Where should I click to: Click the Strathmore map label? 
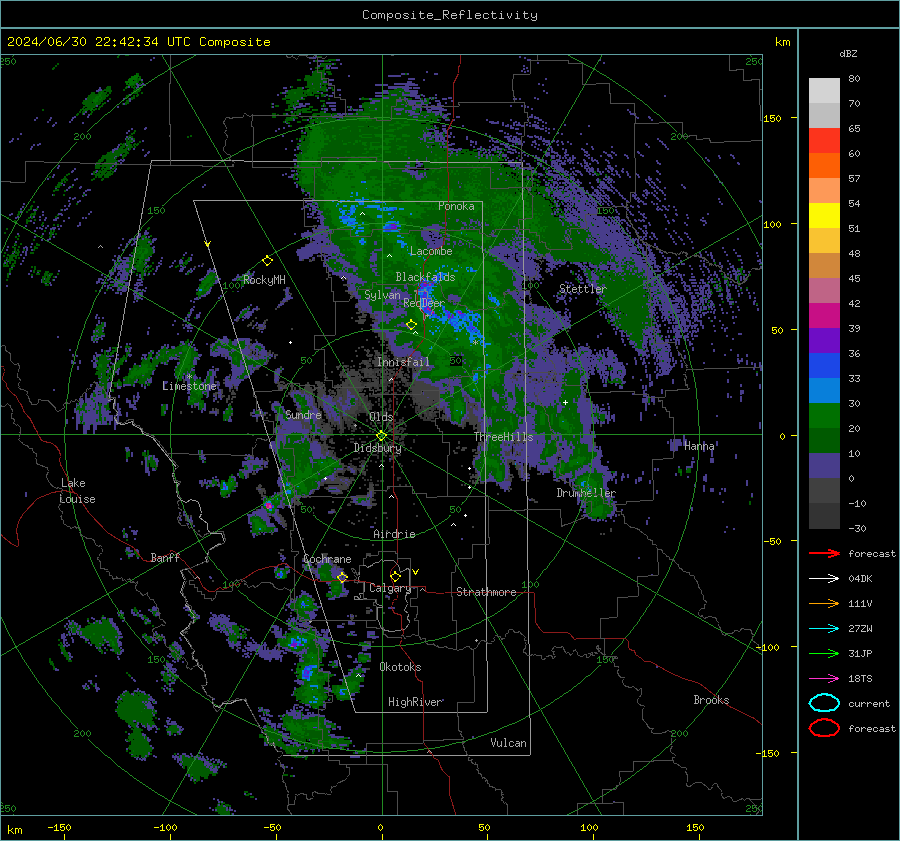486,592
